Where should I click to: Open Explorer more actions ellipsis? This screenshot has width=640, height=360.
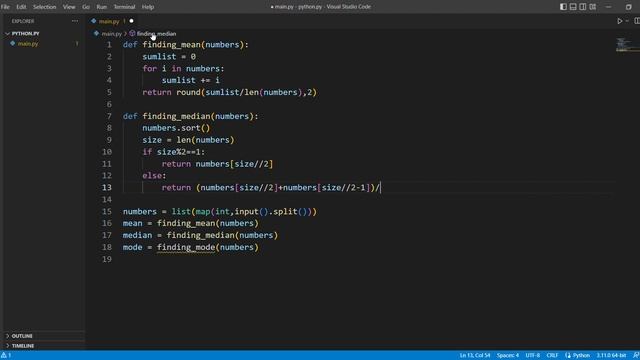pos(75,21)
